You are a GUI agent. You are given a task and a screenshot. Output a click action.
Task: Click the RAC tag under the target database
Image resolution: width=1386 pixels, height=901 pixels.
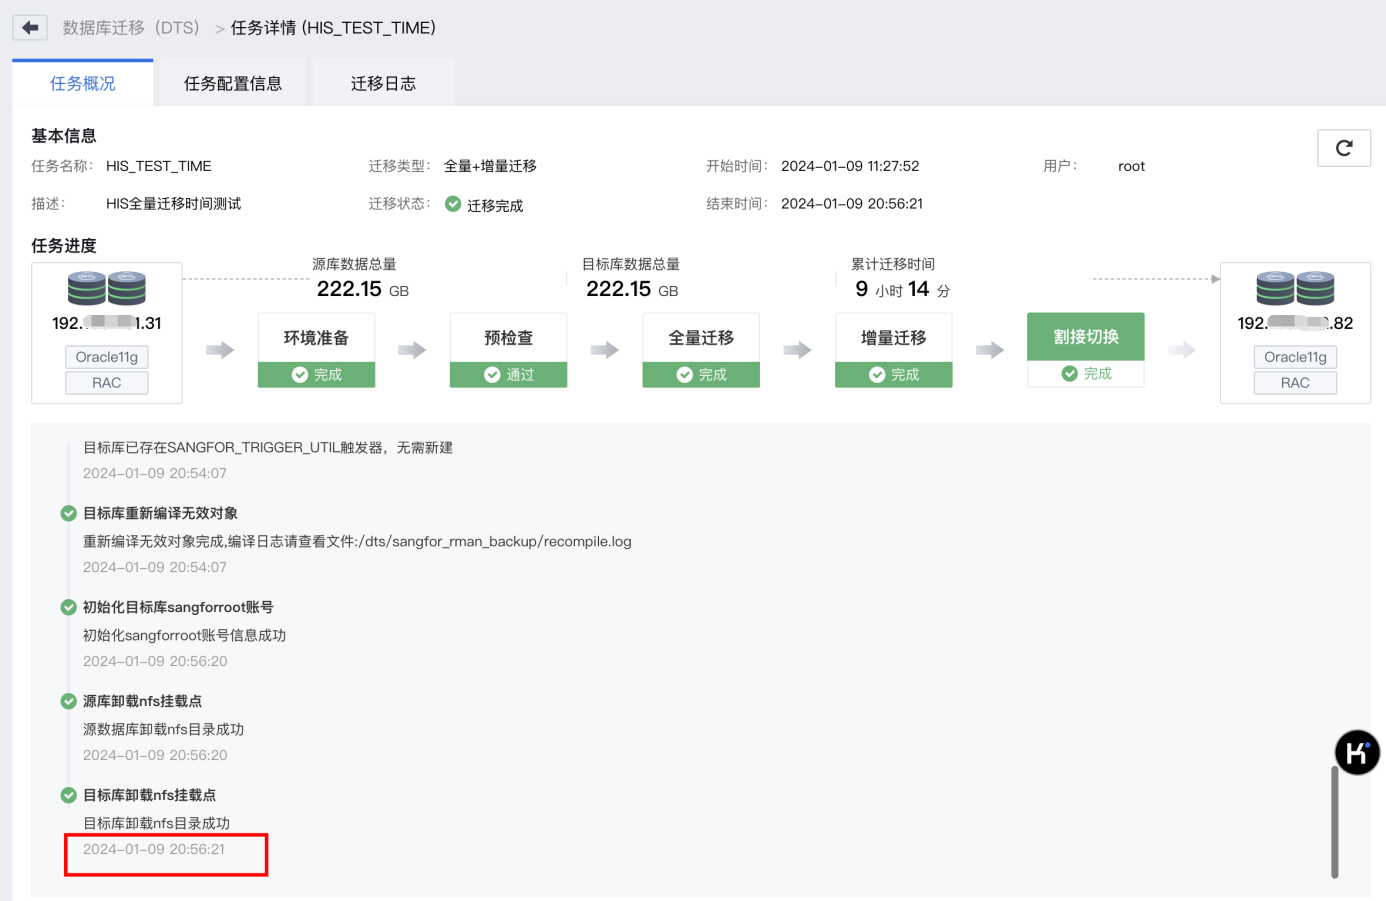pyautogui.click(x=1295, y=382)
